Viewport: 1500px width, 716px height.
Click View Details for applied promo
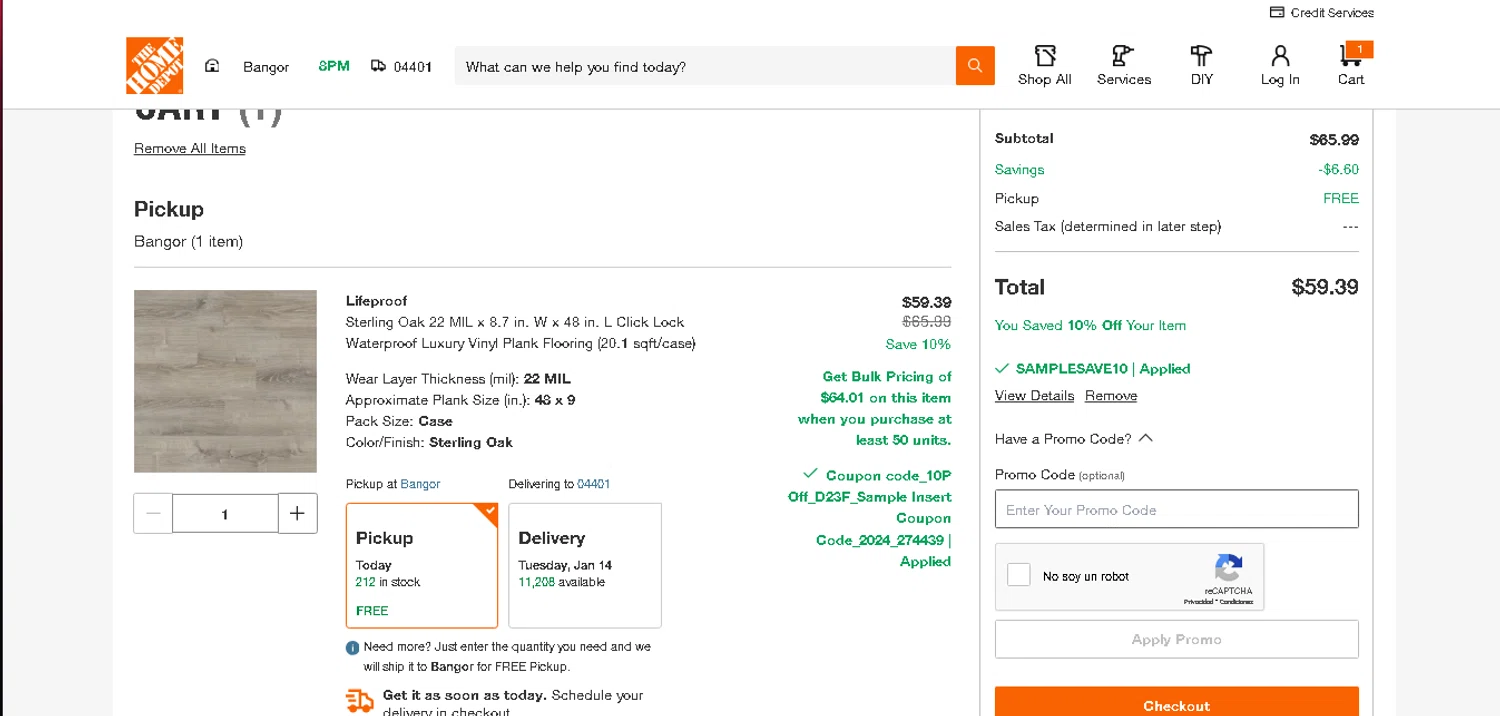pyautogui.click(x=1034, y=396)
